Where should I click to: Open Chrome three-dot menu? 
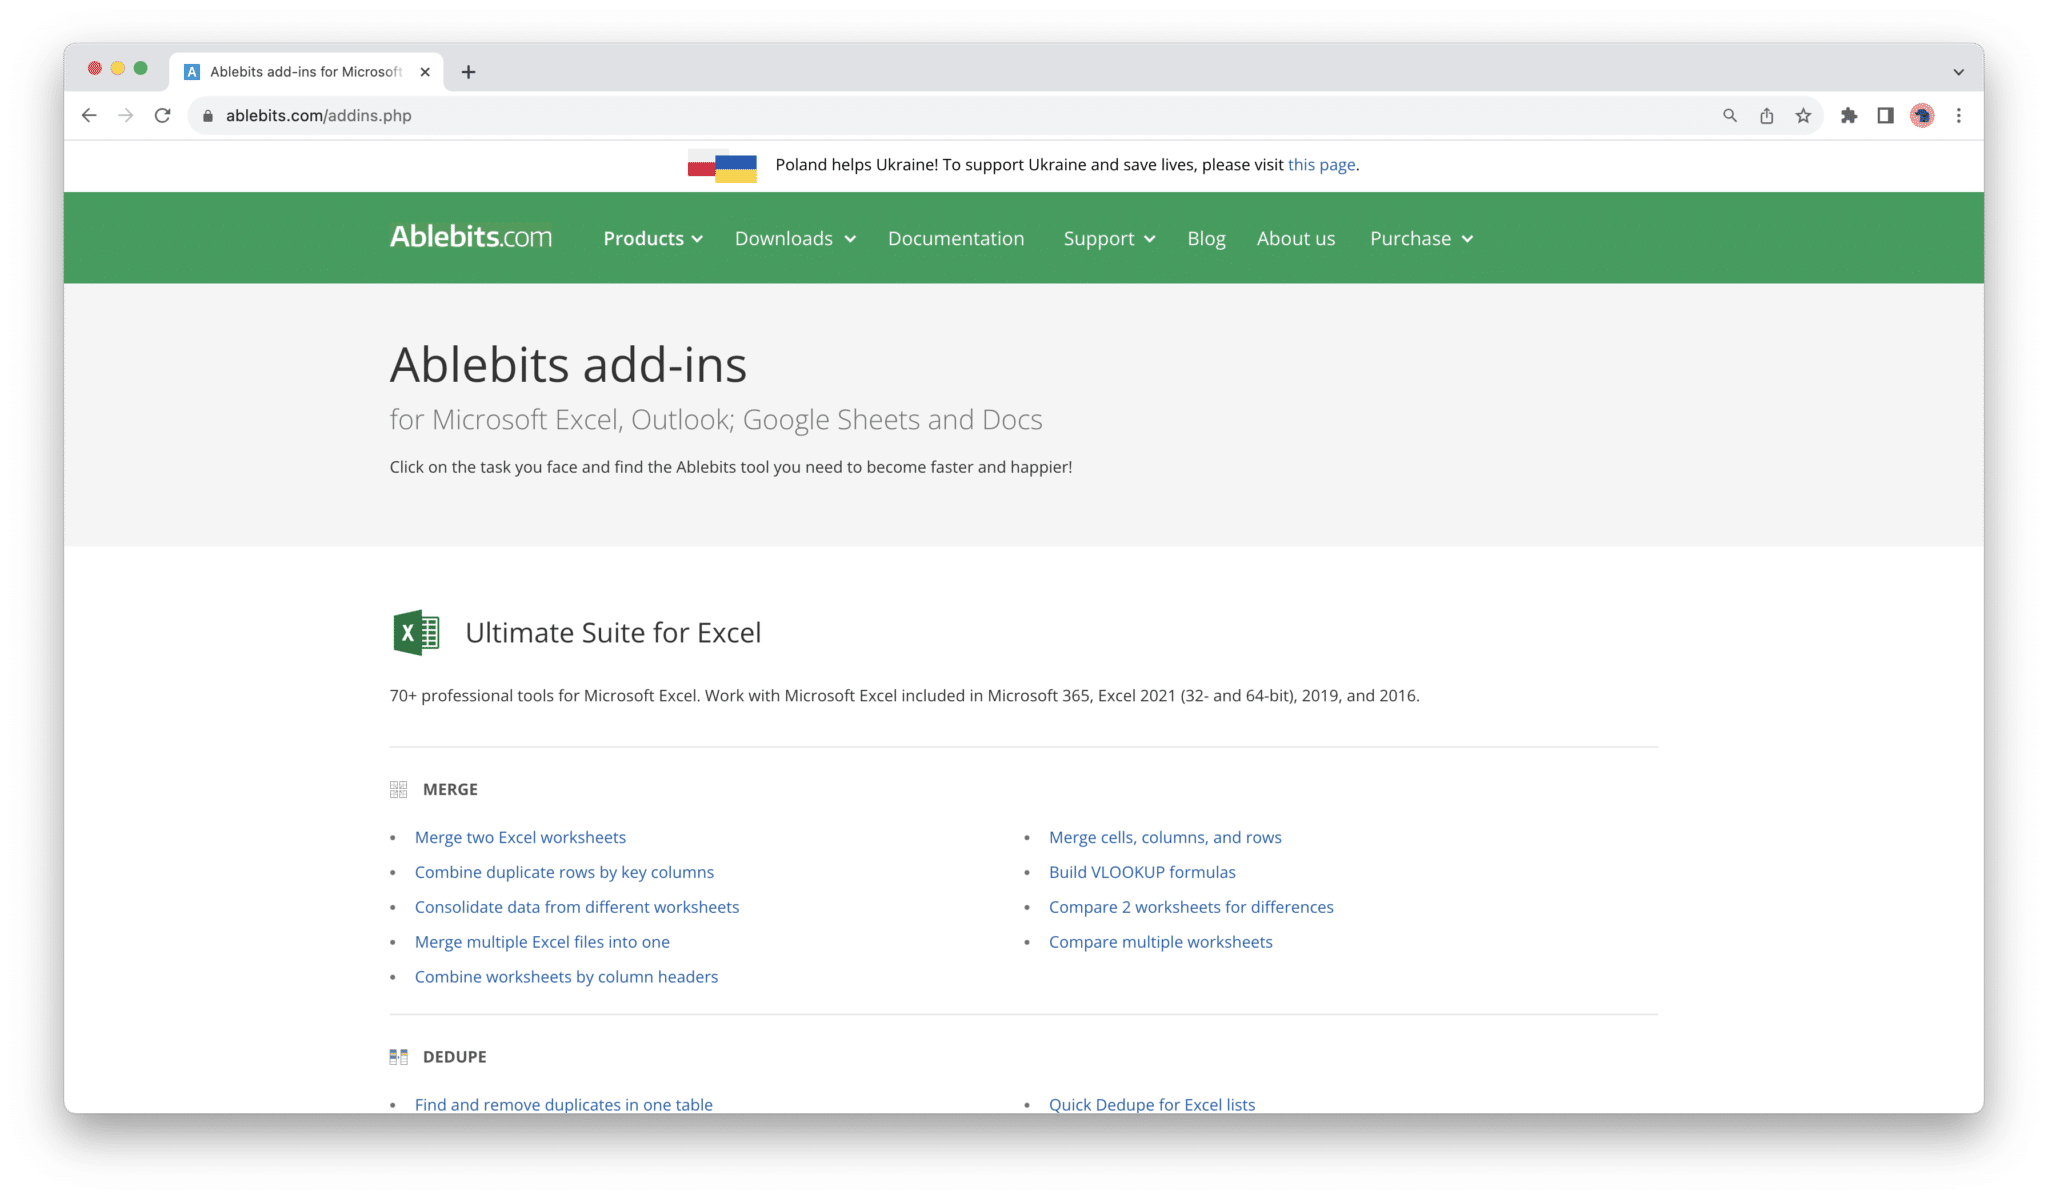(1959, 116)
